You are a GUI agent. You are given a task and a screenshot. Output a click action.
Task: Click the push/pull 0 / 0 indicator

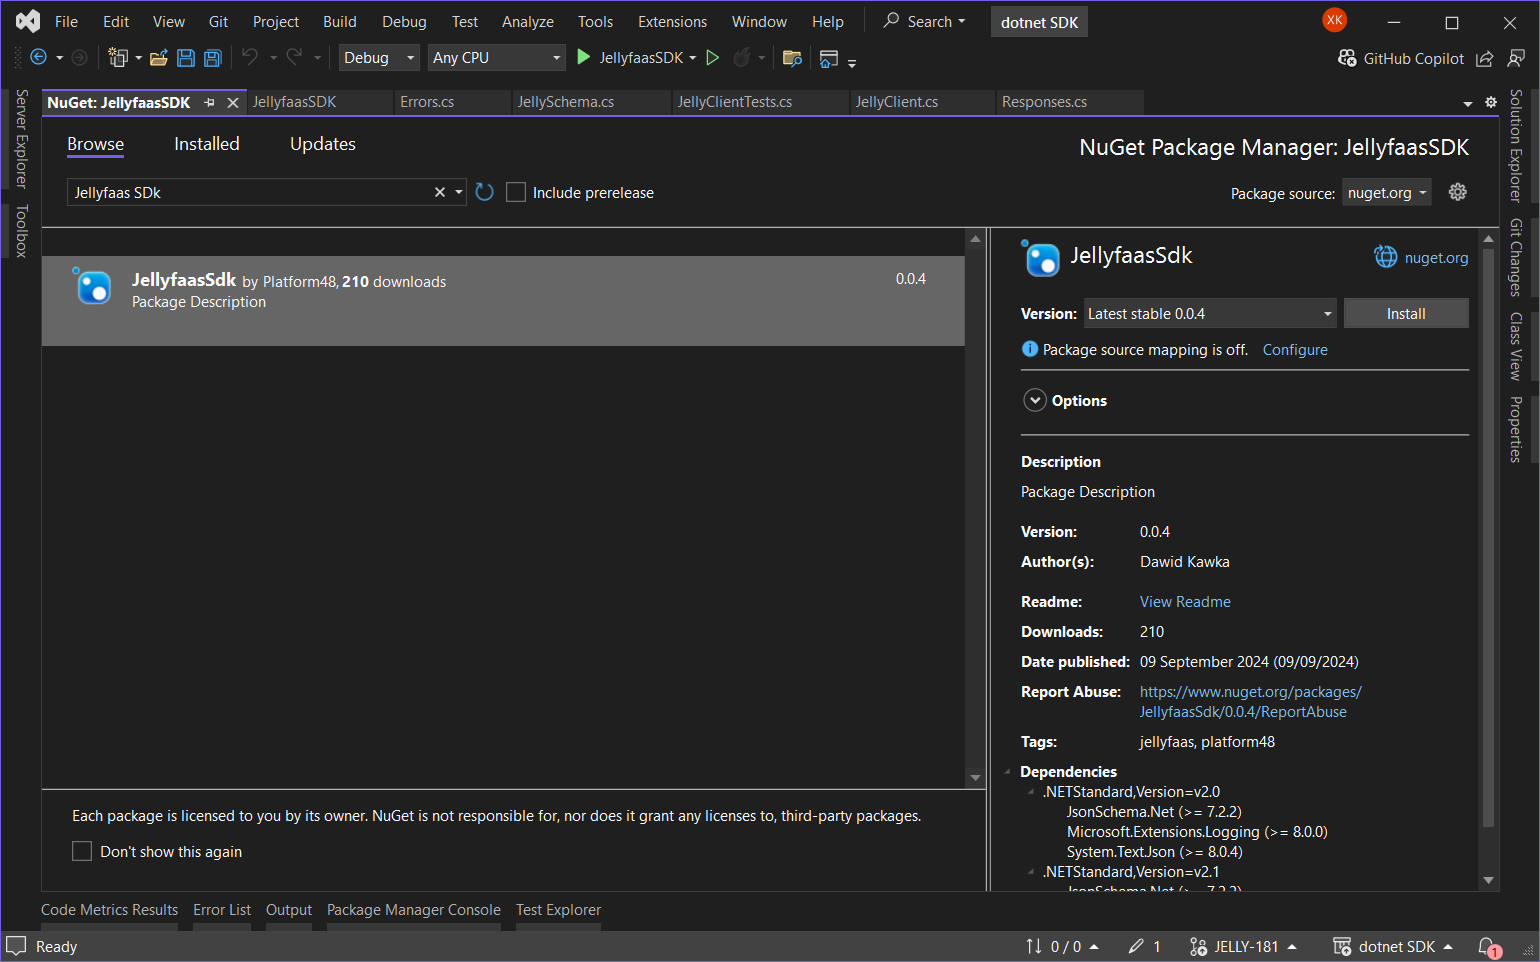(x=1062, y=946)
